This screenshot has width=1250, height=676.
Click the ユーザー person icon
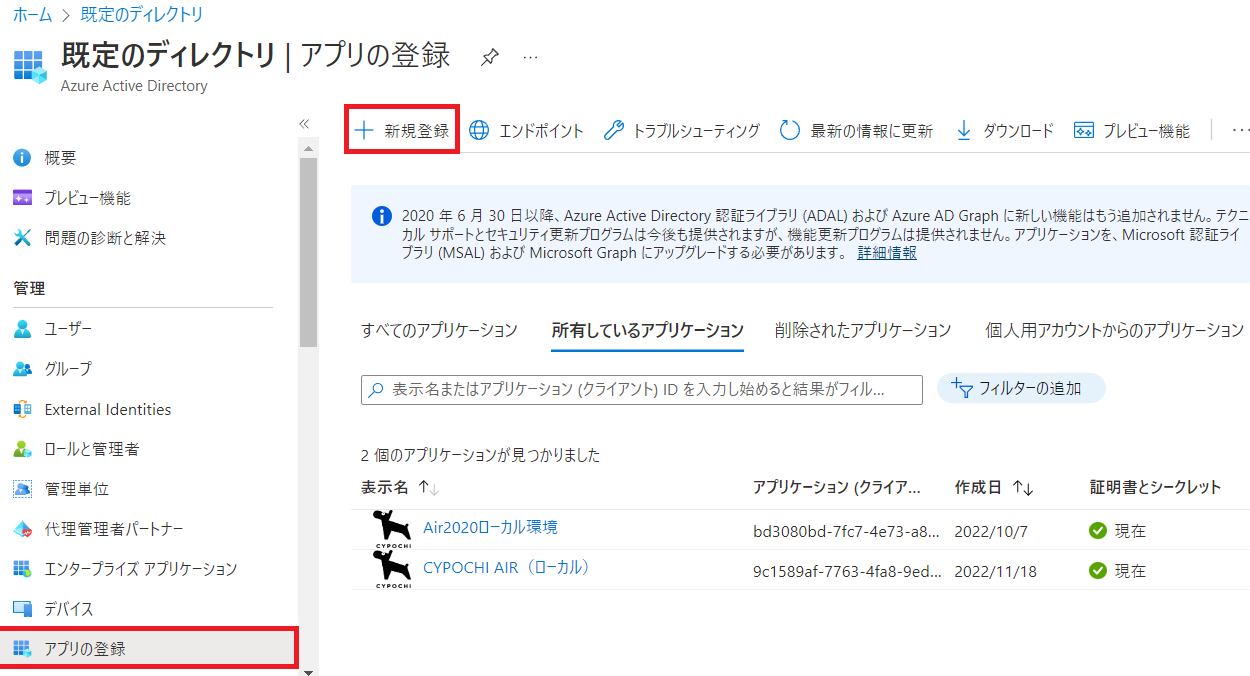pos(22,329)
